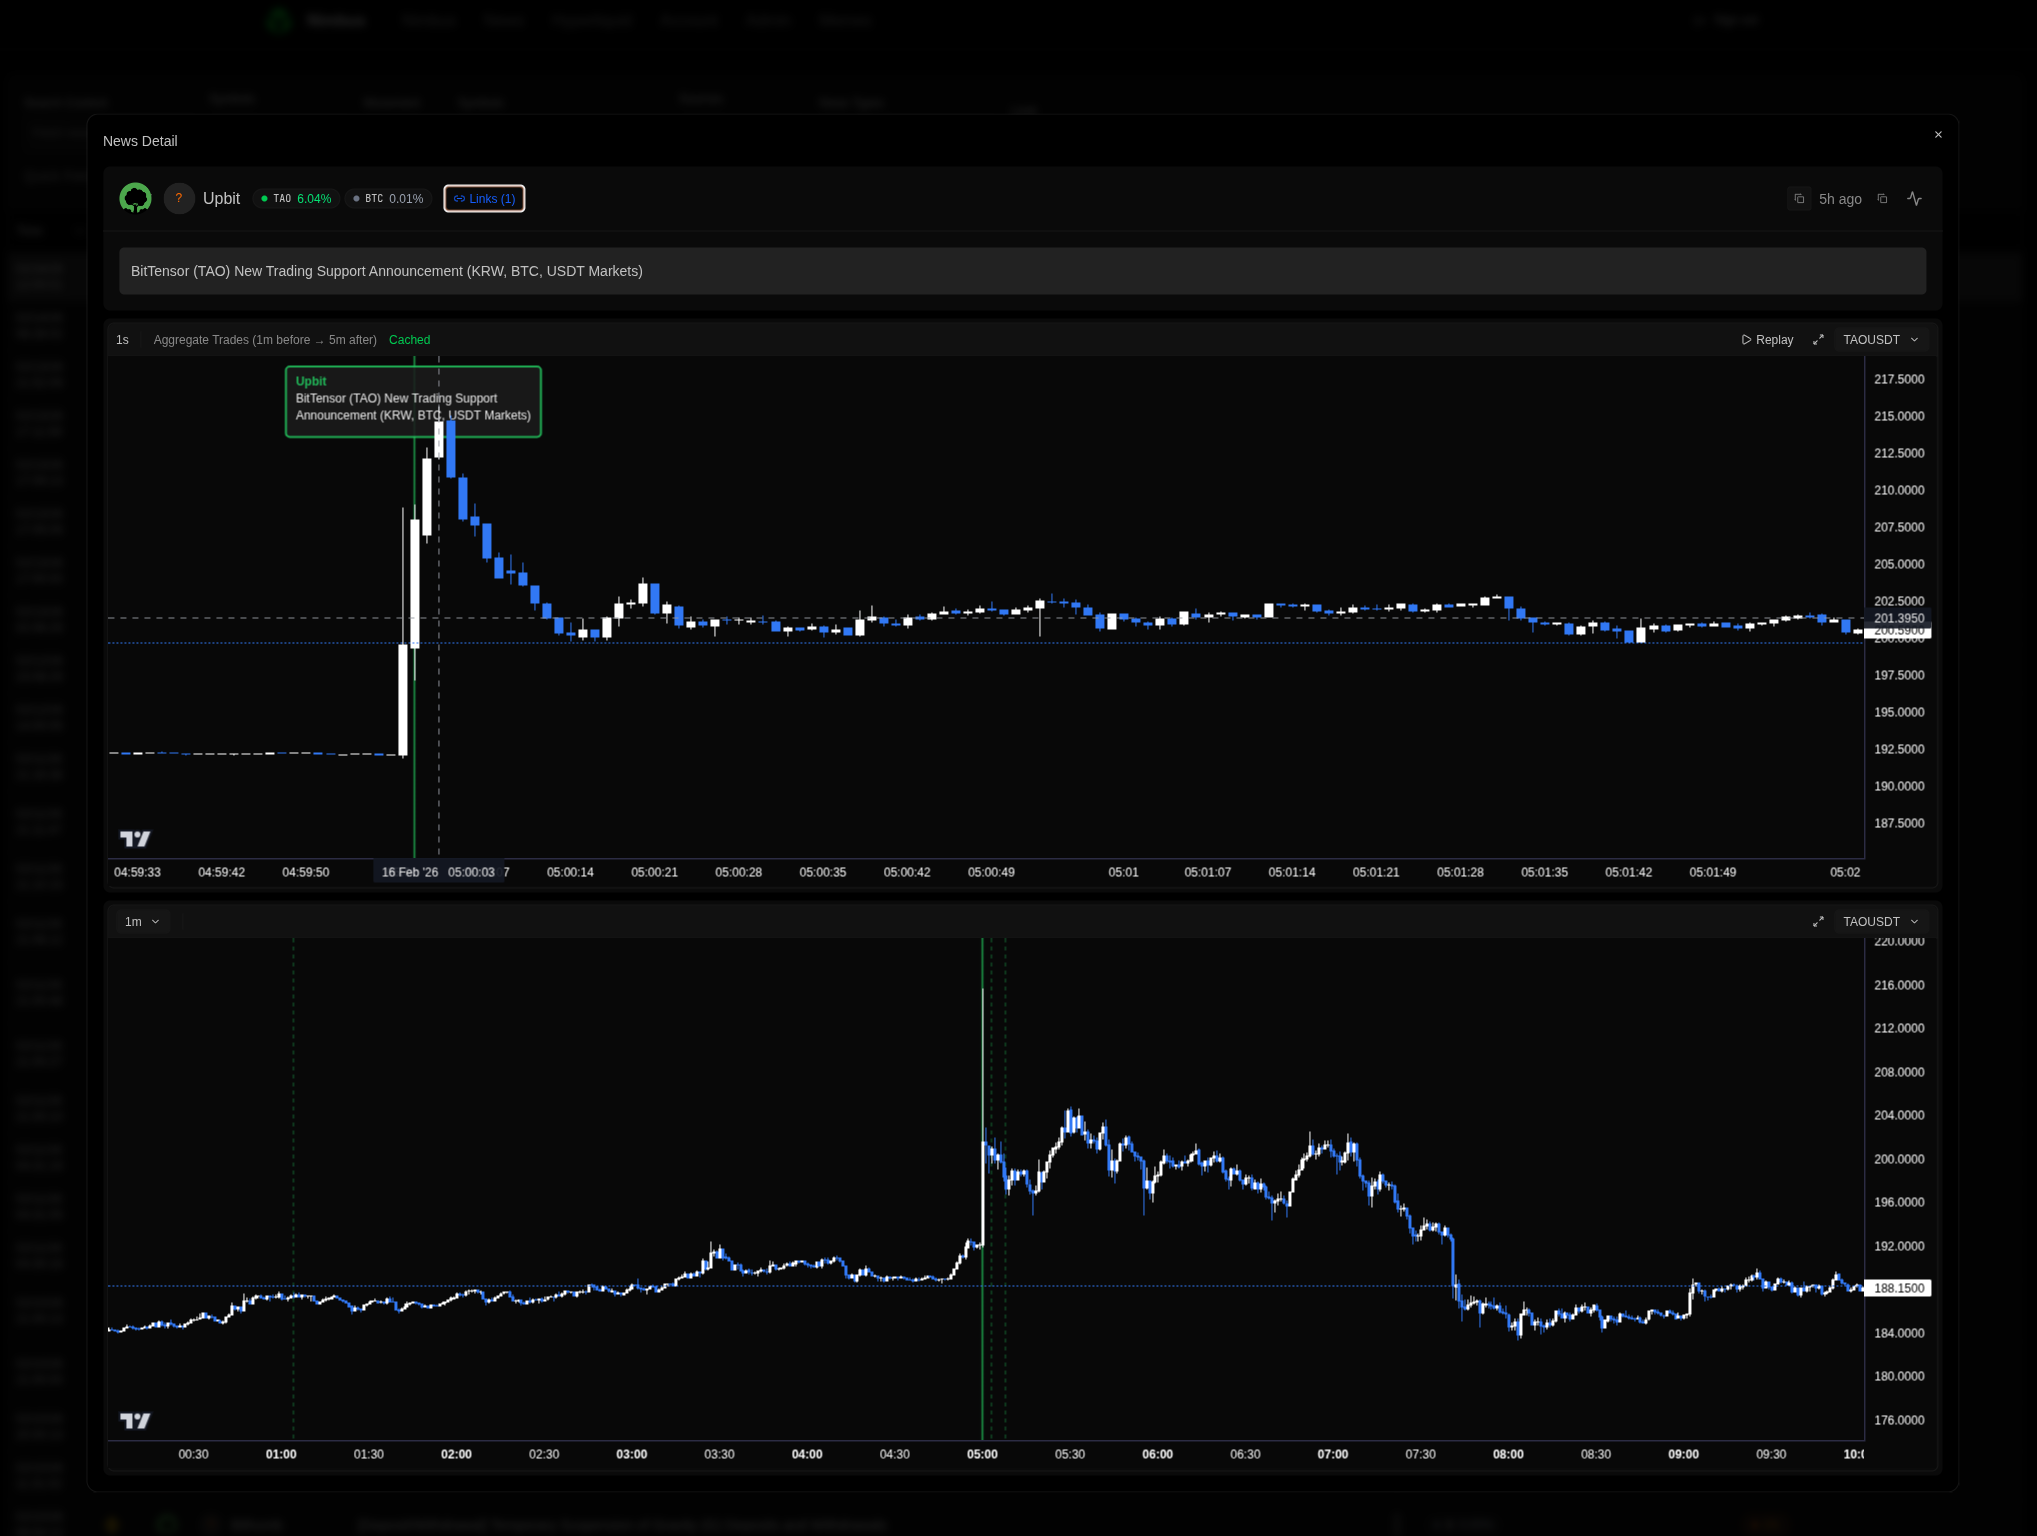
Task: Start the Replay of aggregate trades
Action: 1767,340
